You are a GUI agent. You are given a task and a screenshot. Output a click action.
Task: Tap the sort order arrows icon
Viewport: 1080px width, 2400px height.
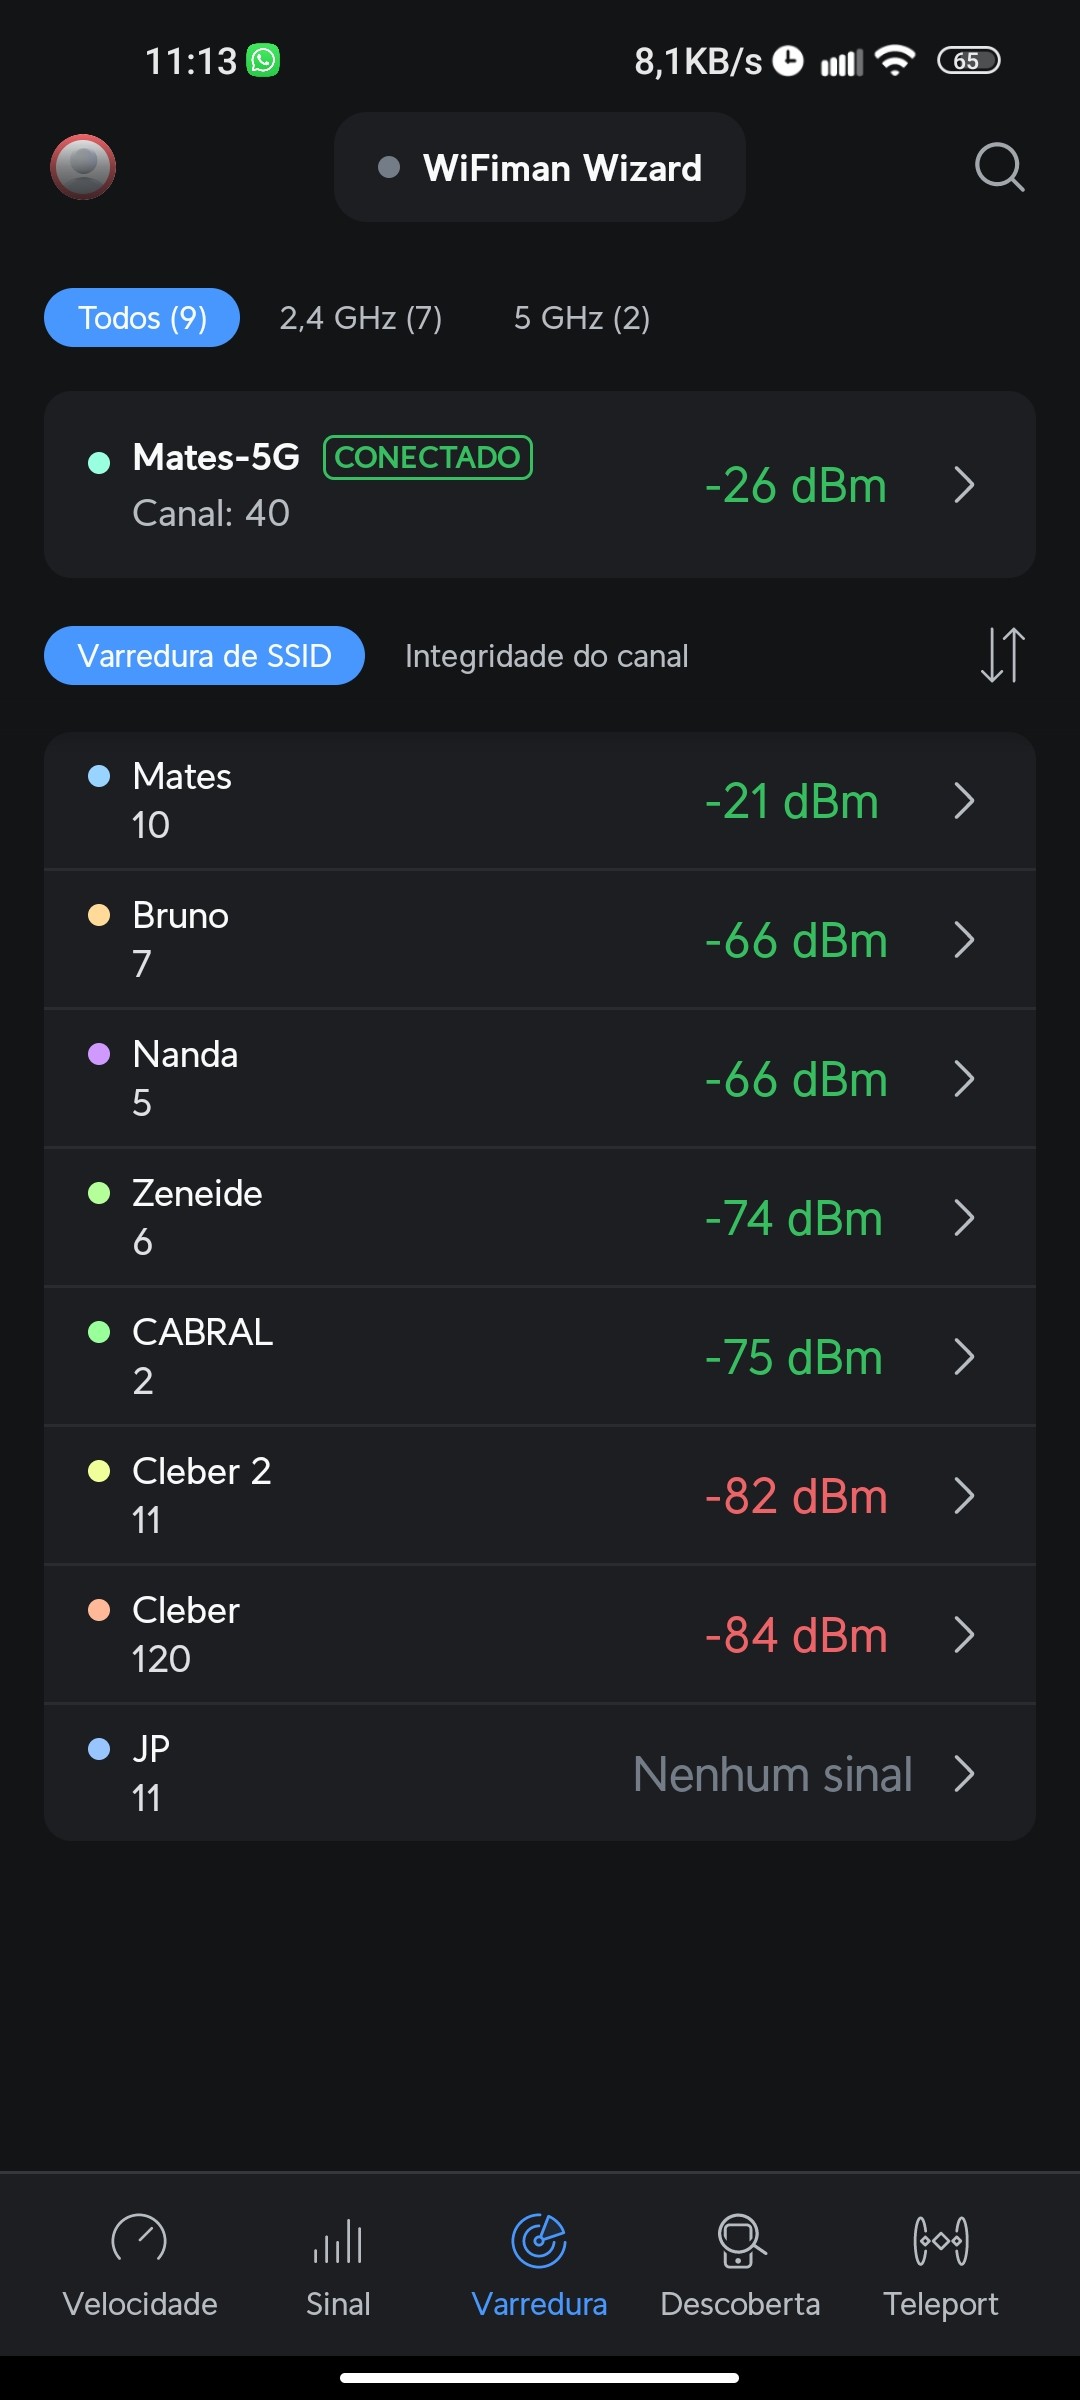point(1002,655)
